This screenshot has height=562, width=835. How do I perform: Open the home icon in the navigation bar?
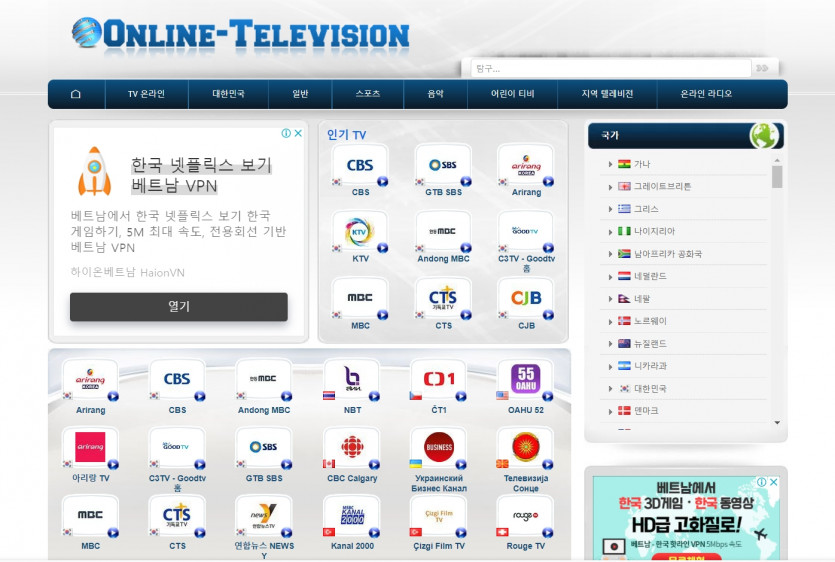(76, 94)
